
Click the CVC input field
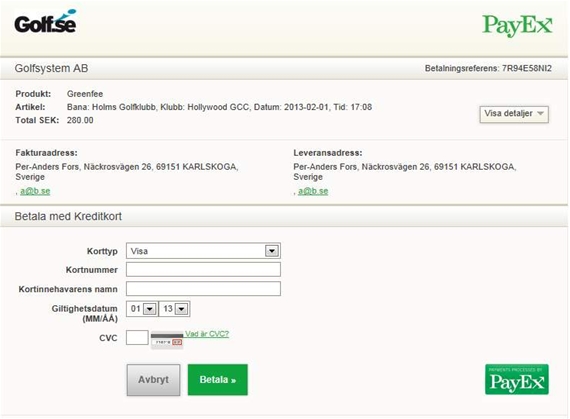[137, 337]
